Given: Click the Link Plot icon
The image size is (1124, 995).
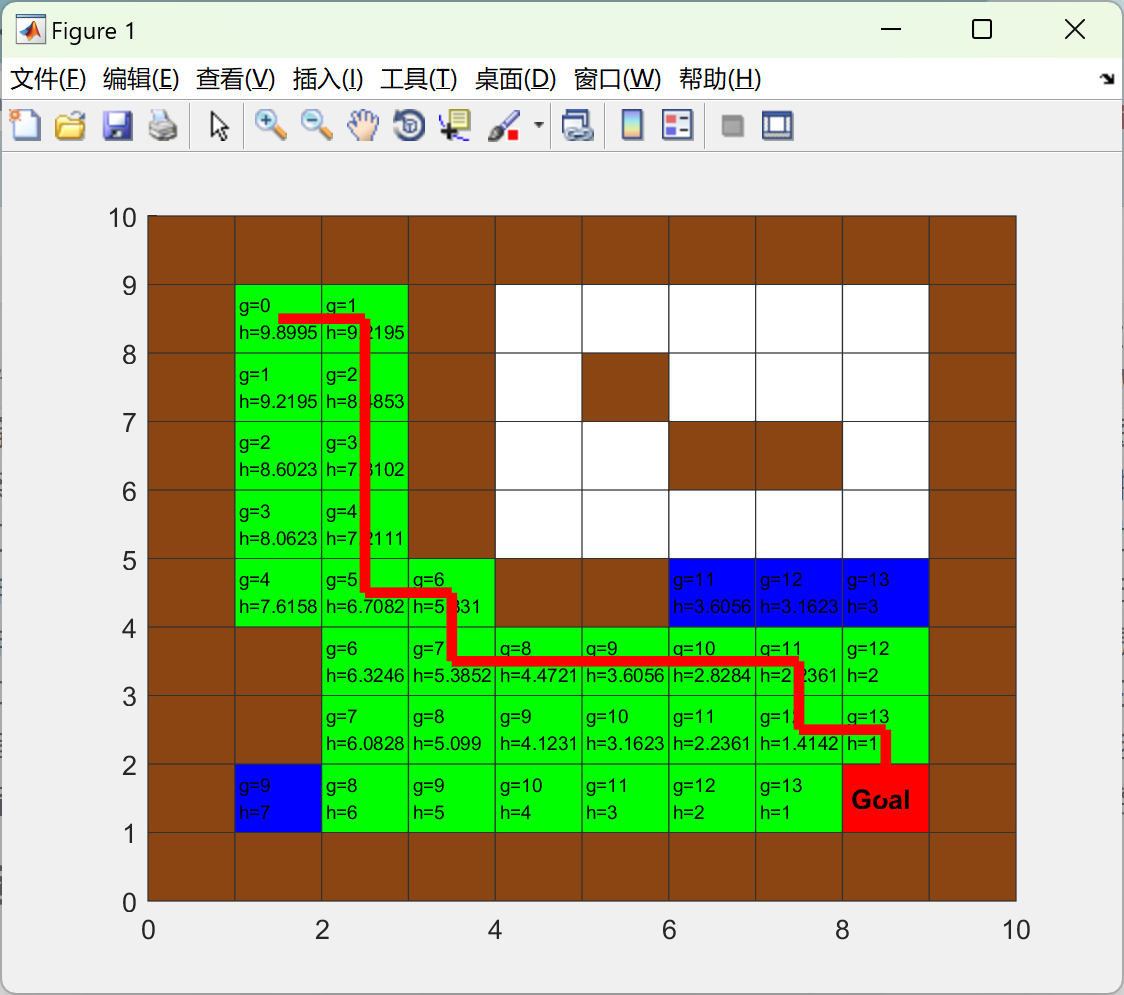Looking at the screenshot, I should tap(578, 125).
